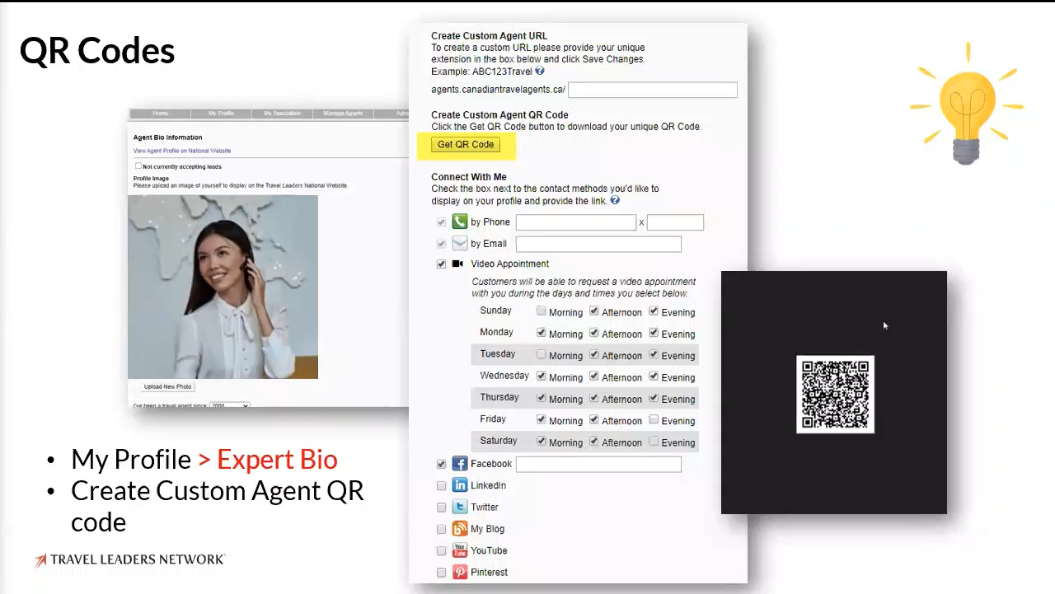Viewport: 1055px width, 594px height.
Task: Focus the custom agent URL extension field
Action: coord(653,89)
